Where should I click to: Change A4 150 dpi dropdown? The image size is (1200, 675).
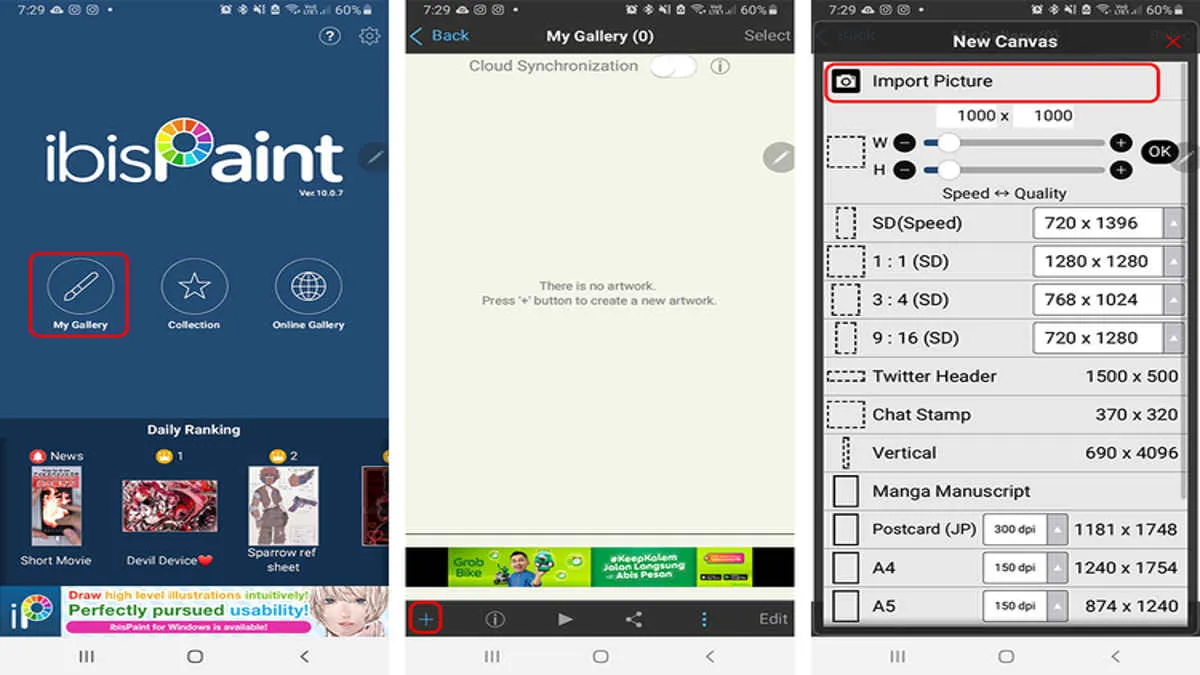click(x=1025, y=567)
